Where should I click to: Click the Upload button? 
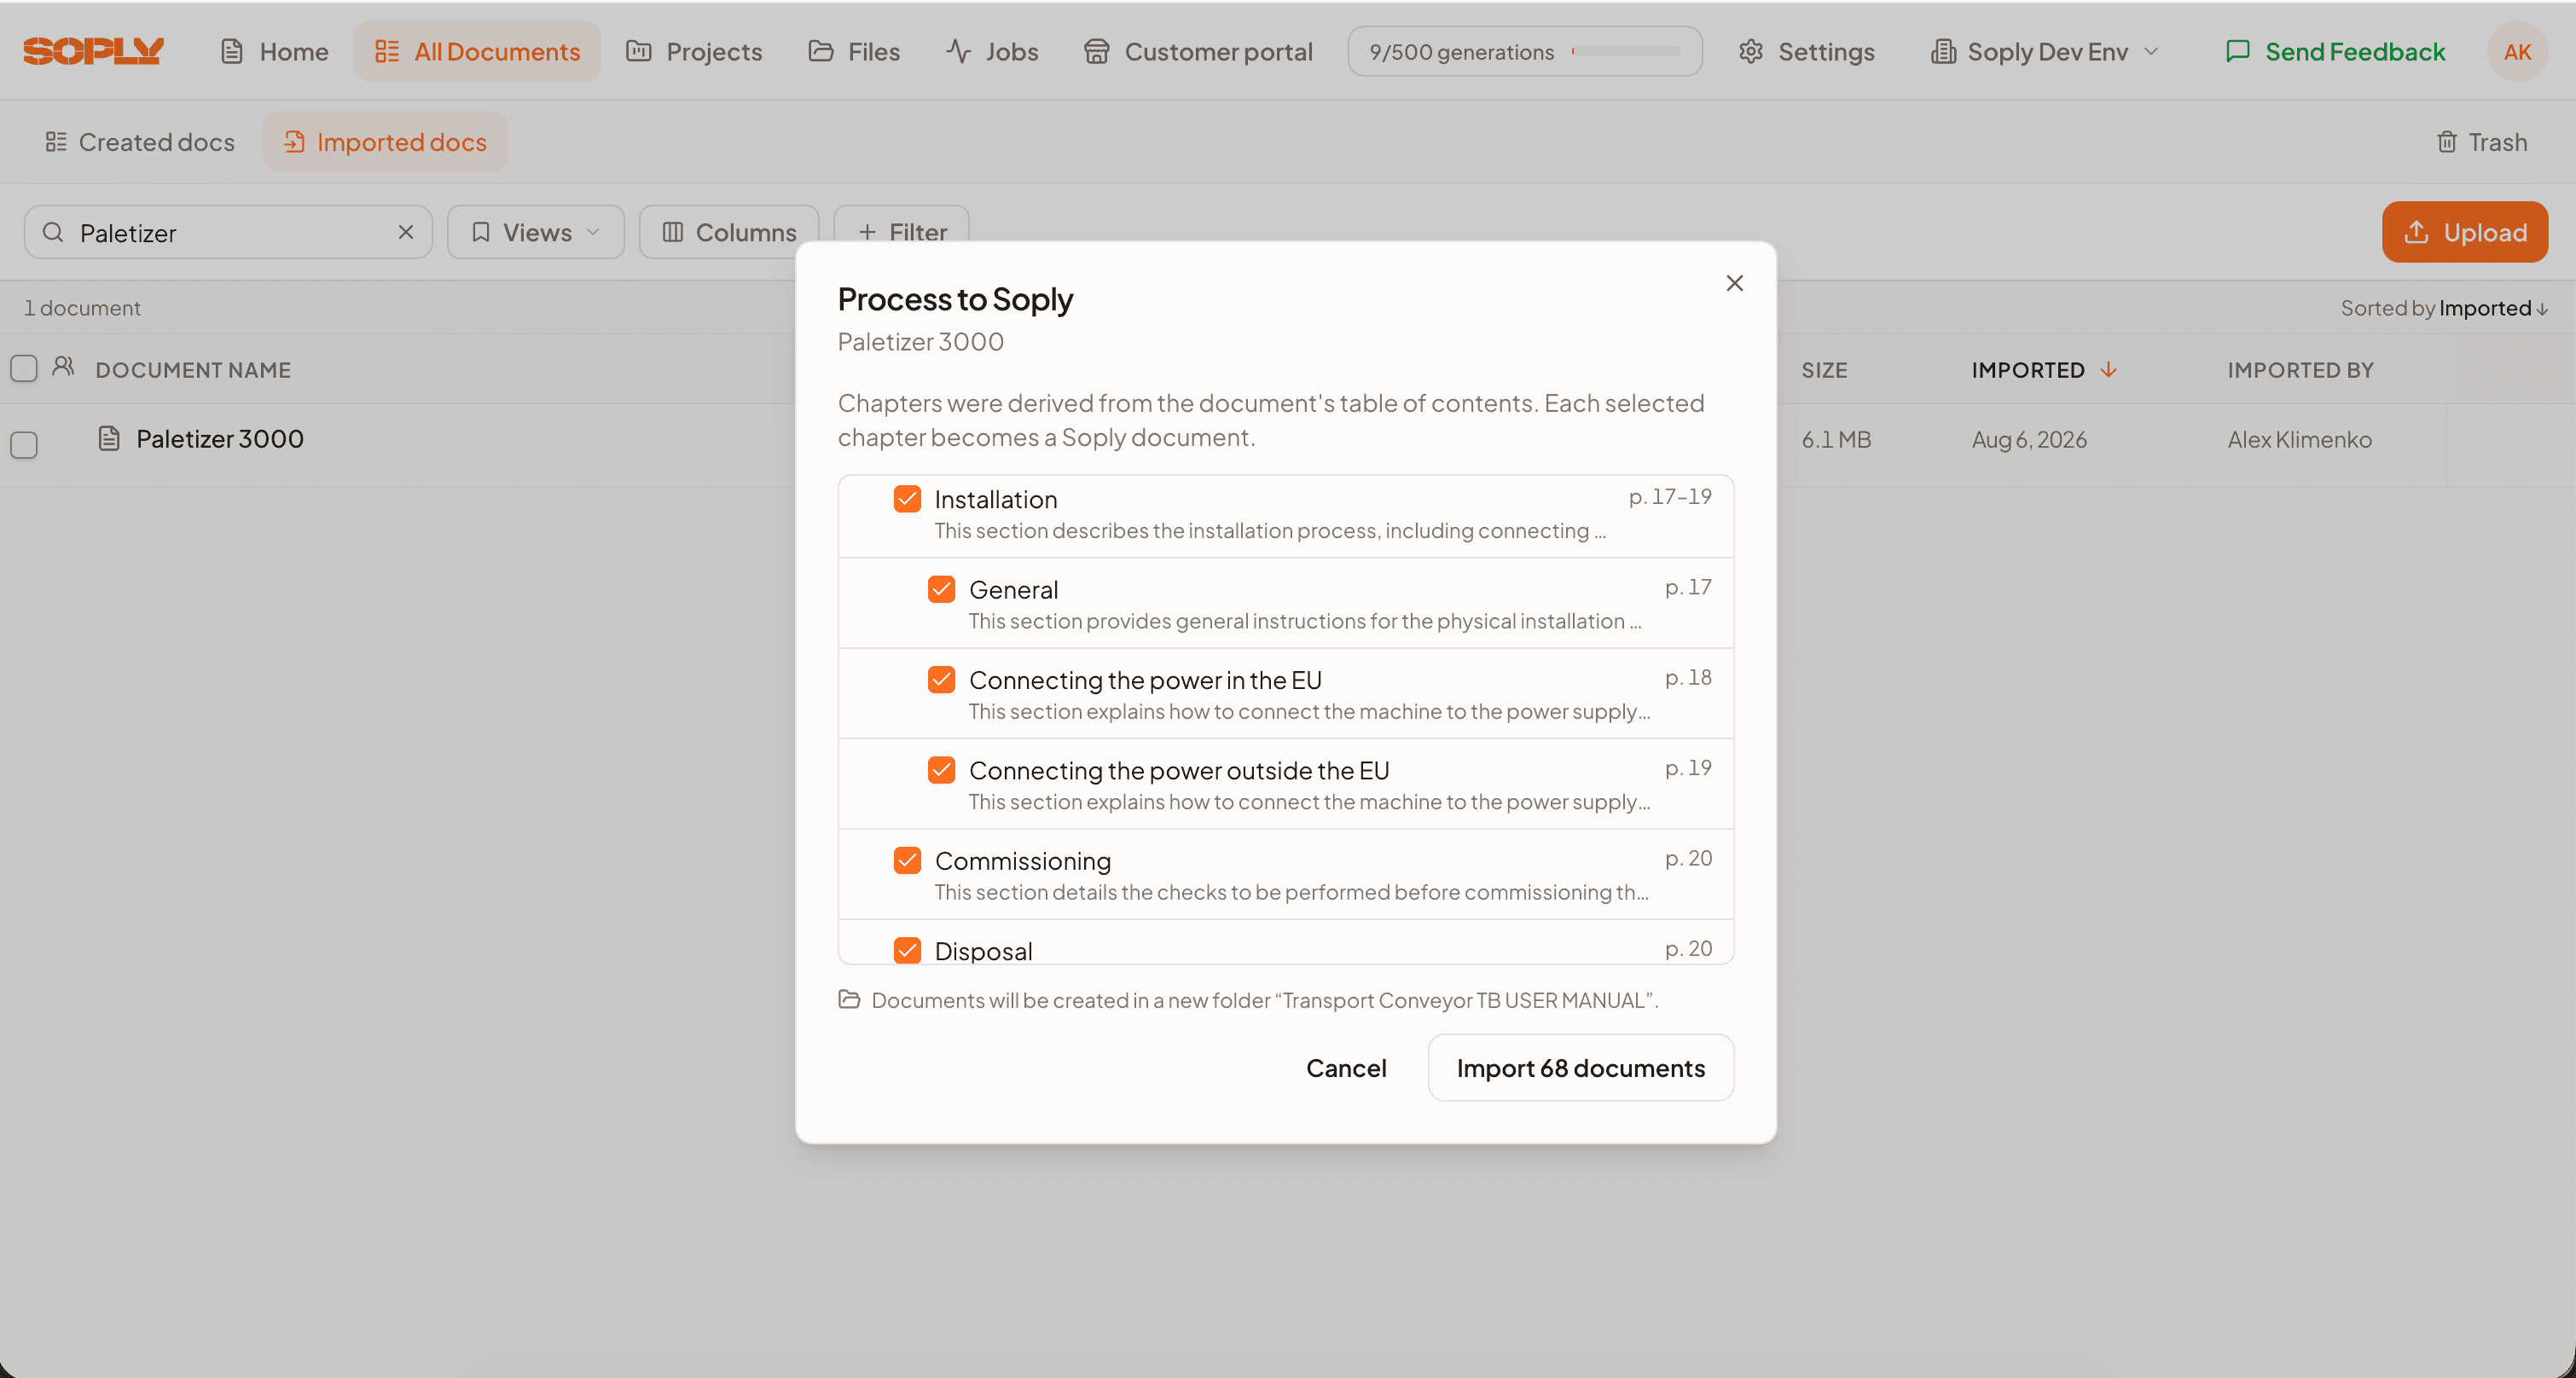click(2465, 232)
